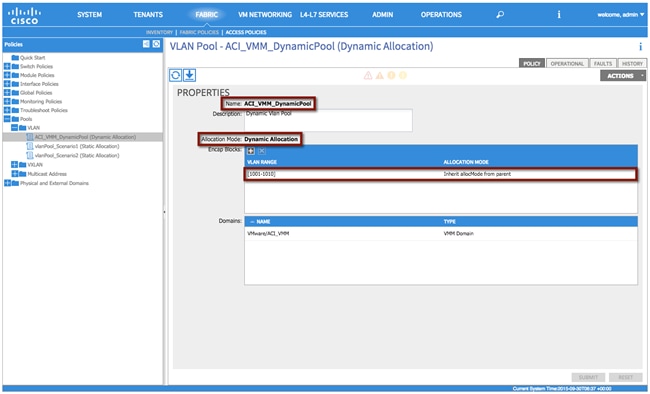Go to FABRIC POLICIES submenu
Viewport: 650px width, 394px height.
click(x=199, y=32)
